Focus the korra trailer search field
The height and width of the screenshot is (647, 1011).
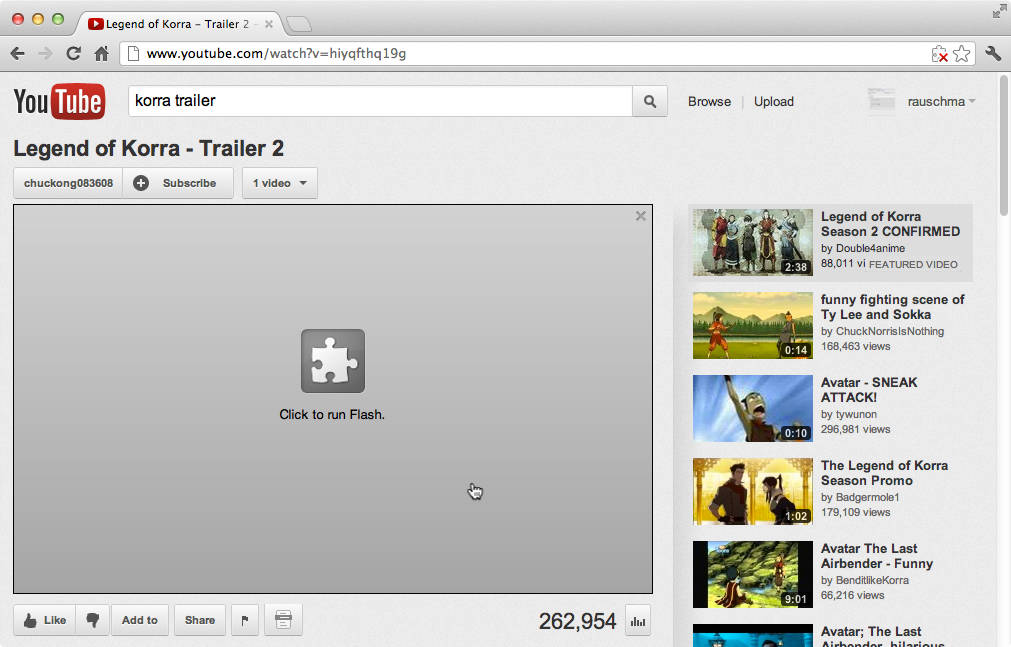(x=380, y=101)
